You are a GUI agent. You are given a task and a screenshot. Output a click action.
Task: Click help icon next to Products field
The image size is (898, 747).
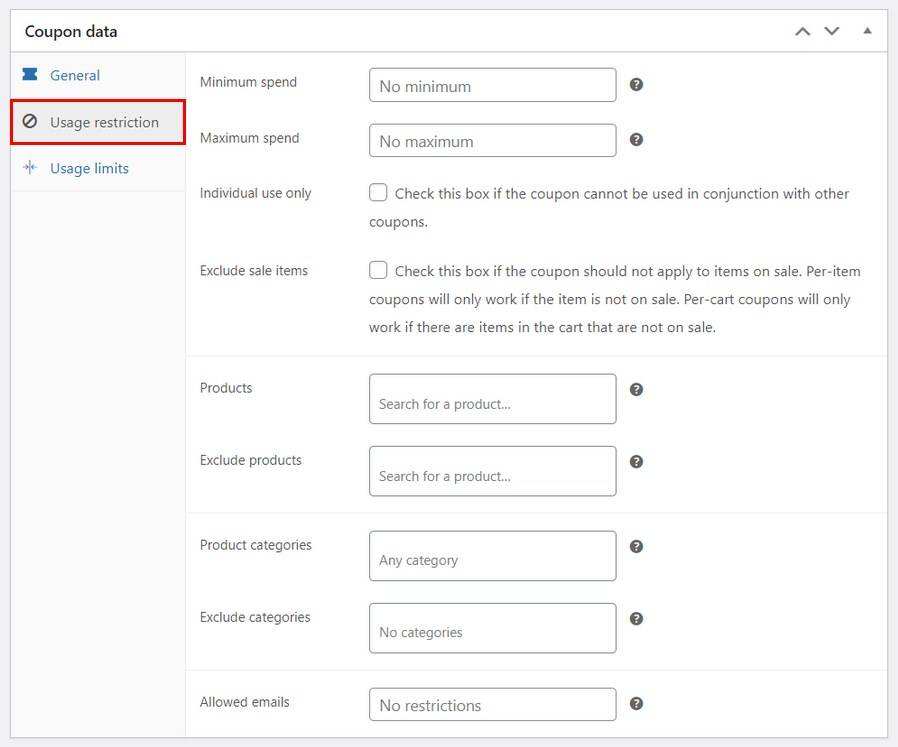click(x=636, y=390)
